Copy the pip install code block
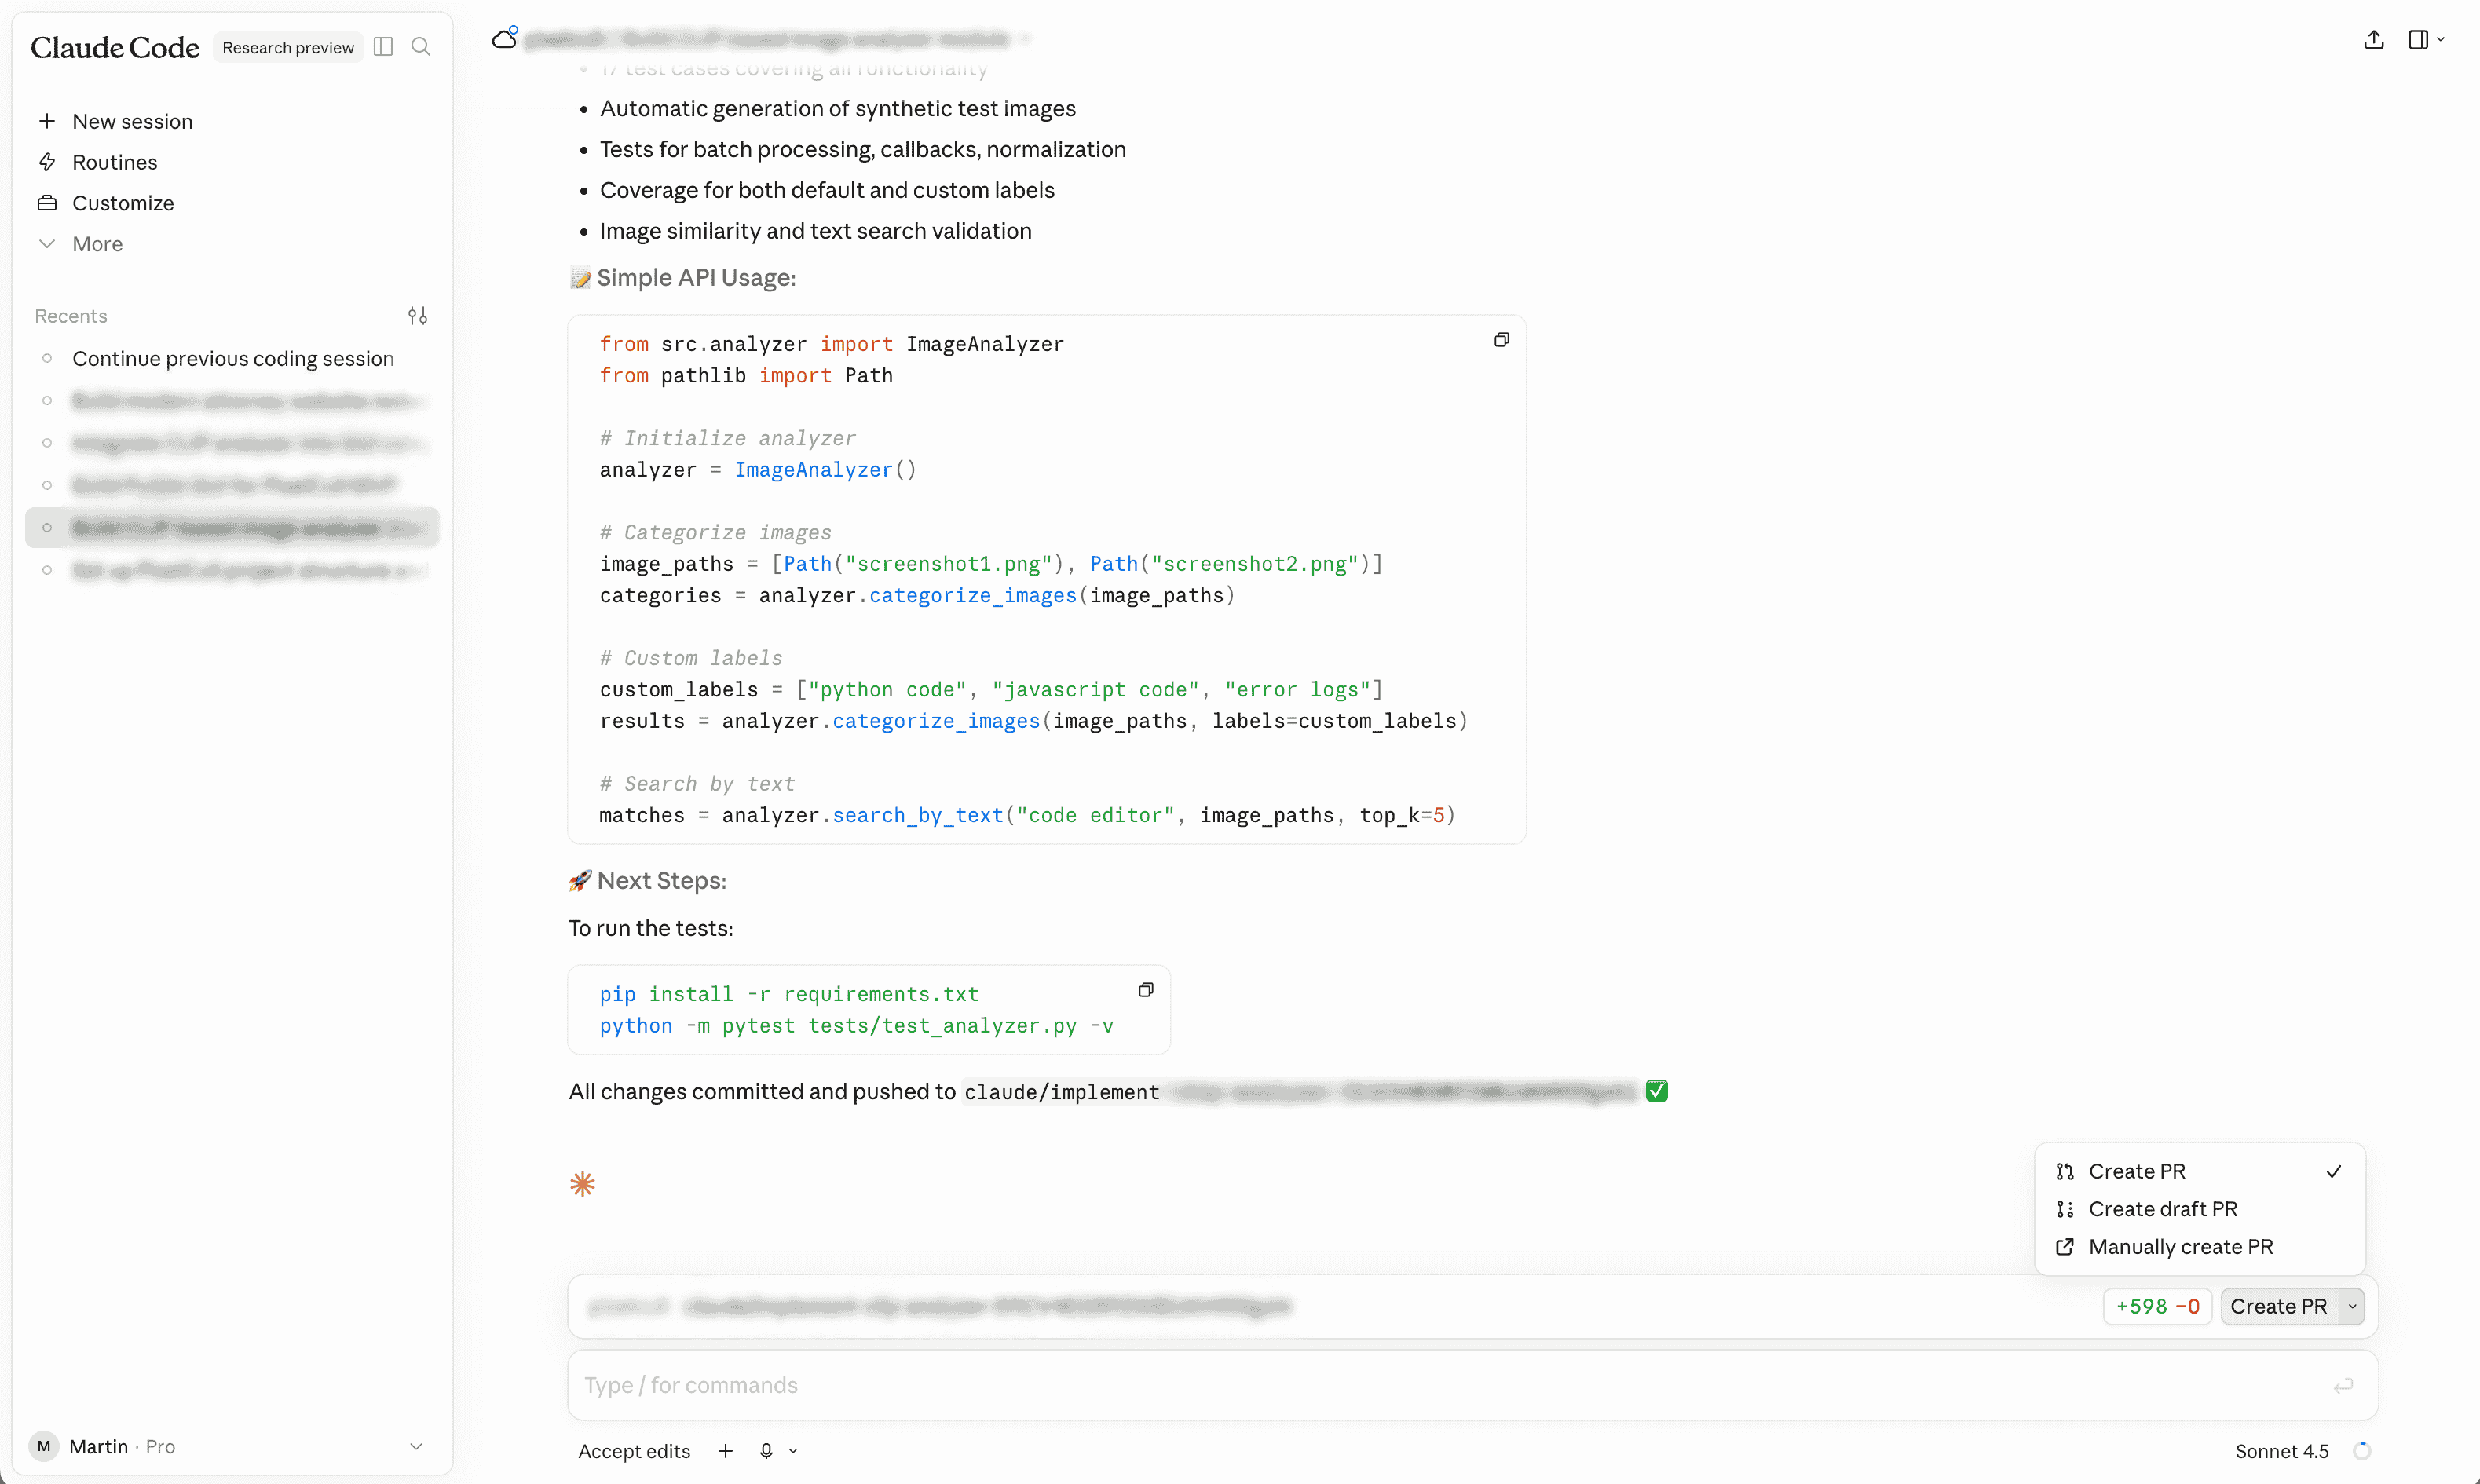Viewport: 2480px width, 1484px height. (1146, 990)
